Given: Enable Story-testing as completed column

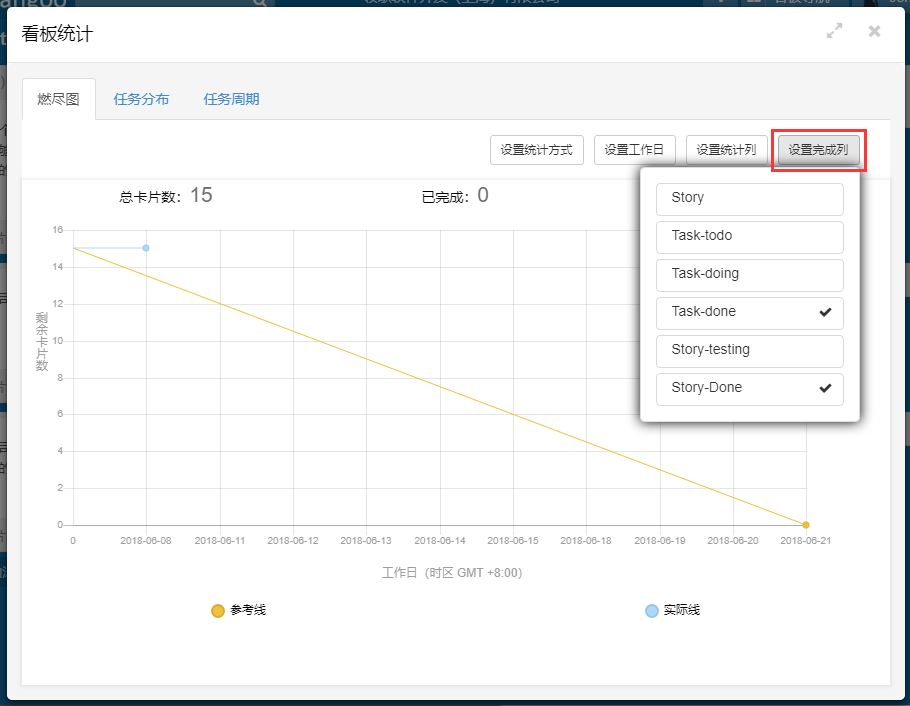Looking at the screenshot, I should (x=749, y=350).
